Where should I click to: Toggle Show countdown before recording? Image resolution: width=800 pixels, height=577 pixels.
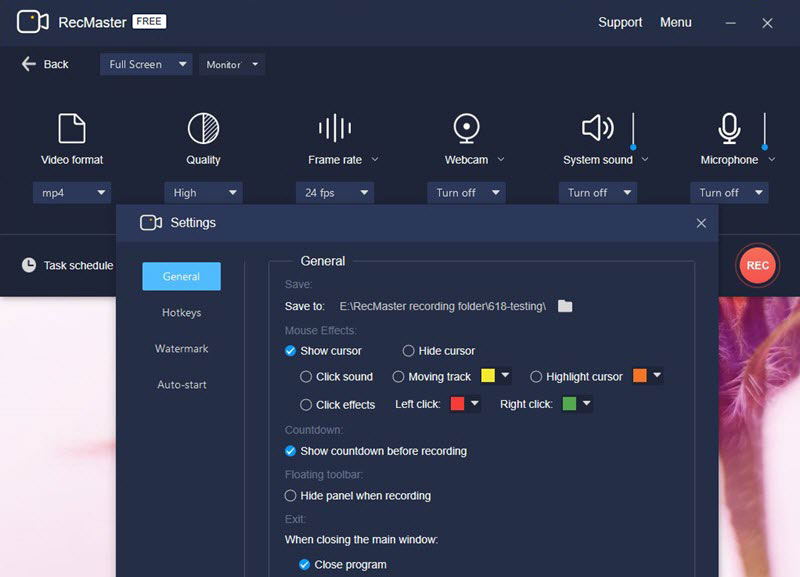click(x=290, y=451)
